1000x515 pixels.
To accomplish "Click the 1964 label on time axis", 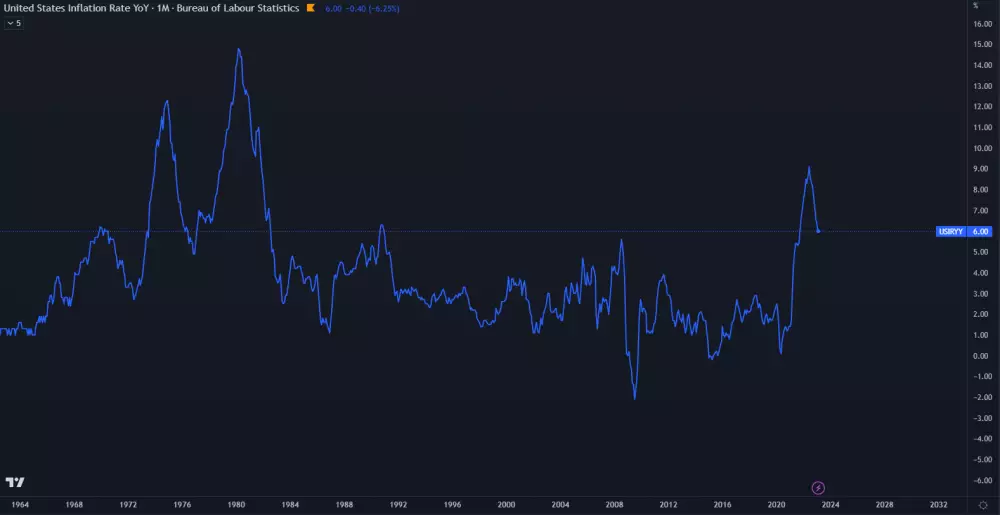I will point(19,506).
